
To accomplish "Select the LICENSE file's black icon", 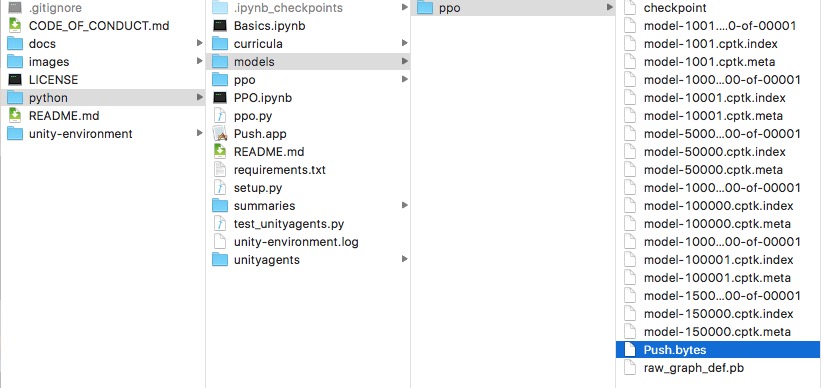I will (15, 80).
